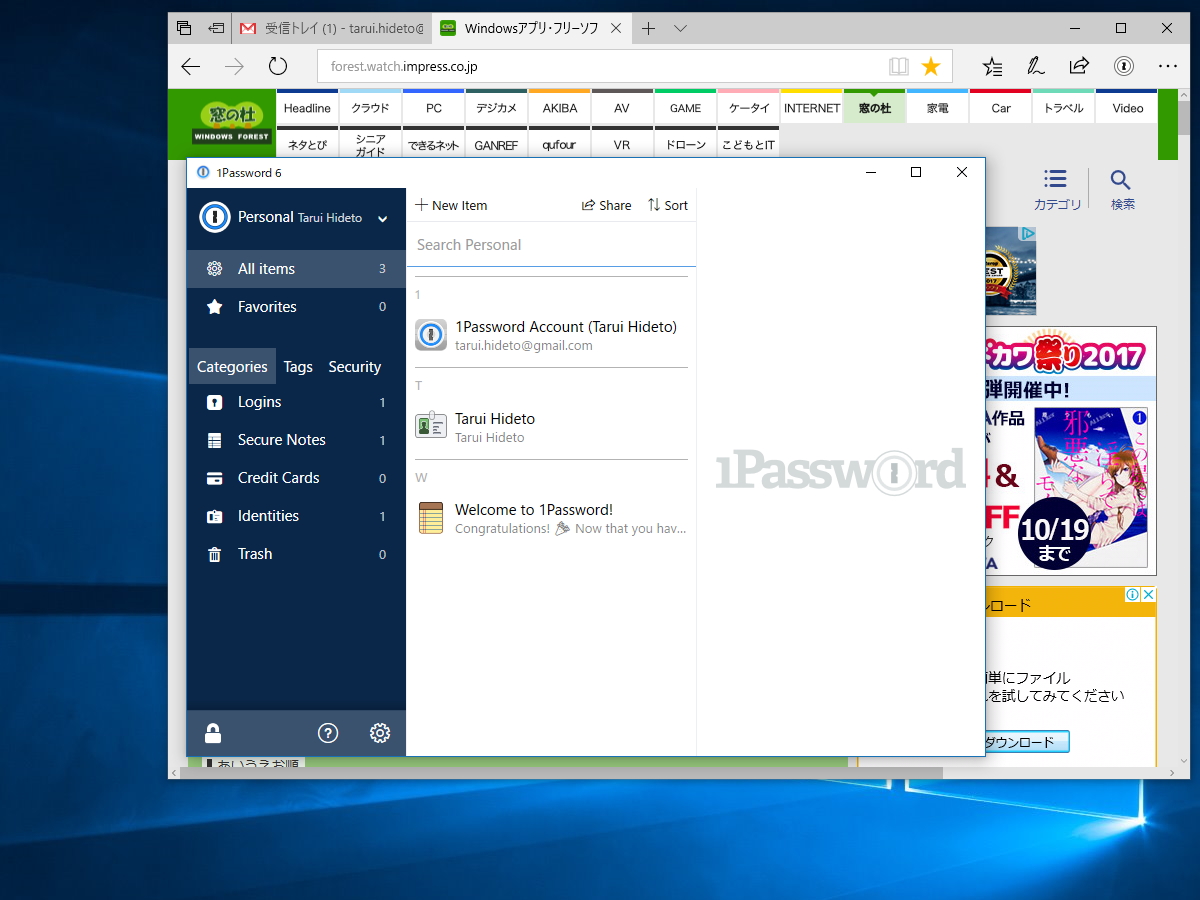The width and height of the screenshot is (1200, 900).
Task: Lock the vault with the padlock icon
Action: click(x=213, y=733)
